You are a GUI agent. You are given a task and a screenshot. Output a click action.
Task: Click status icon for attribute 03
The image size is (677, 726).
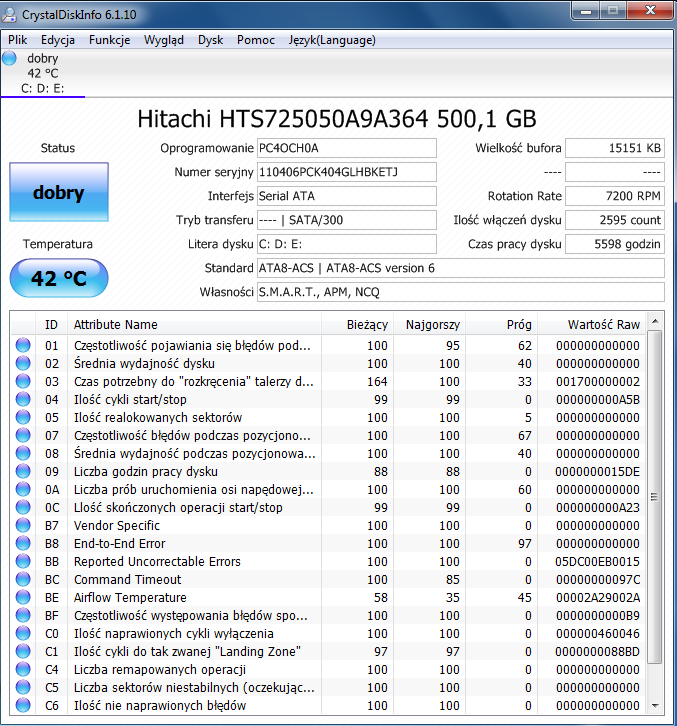(23, 382)
